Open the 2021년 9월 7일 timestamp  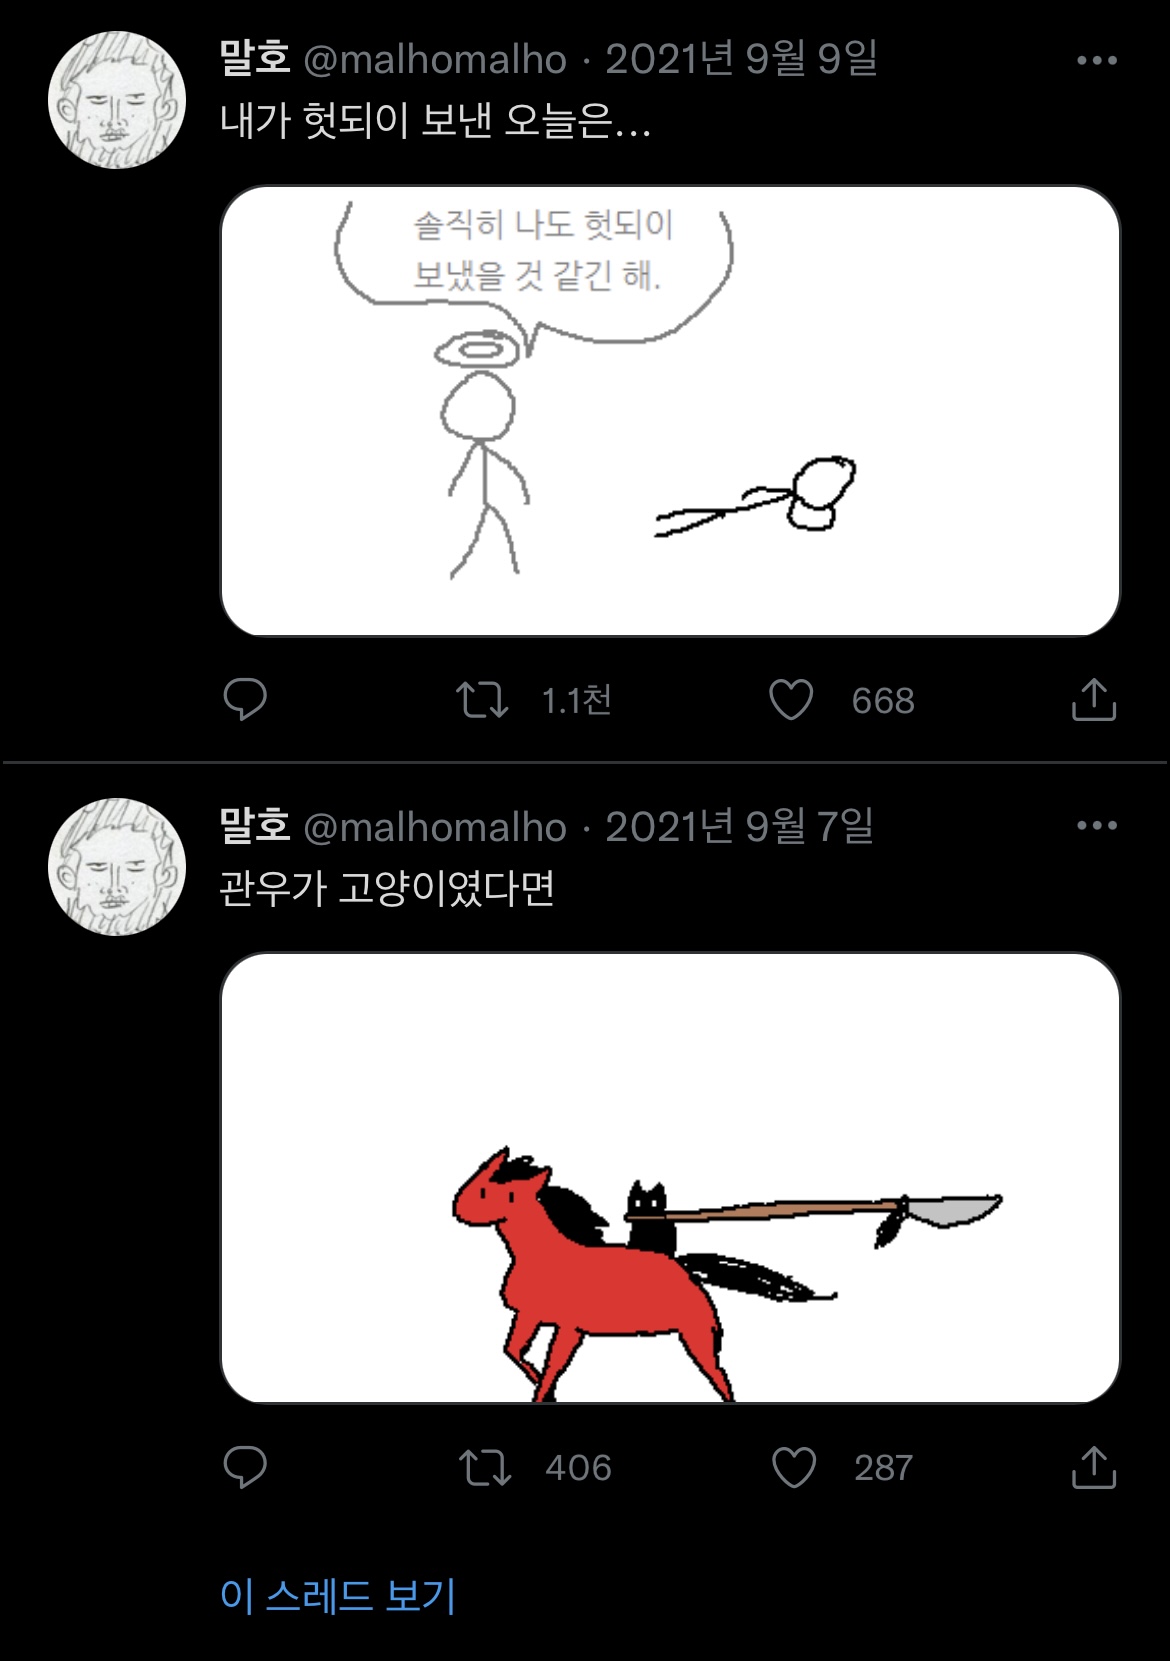pos(740,826)
